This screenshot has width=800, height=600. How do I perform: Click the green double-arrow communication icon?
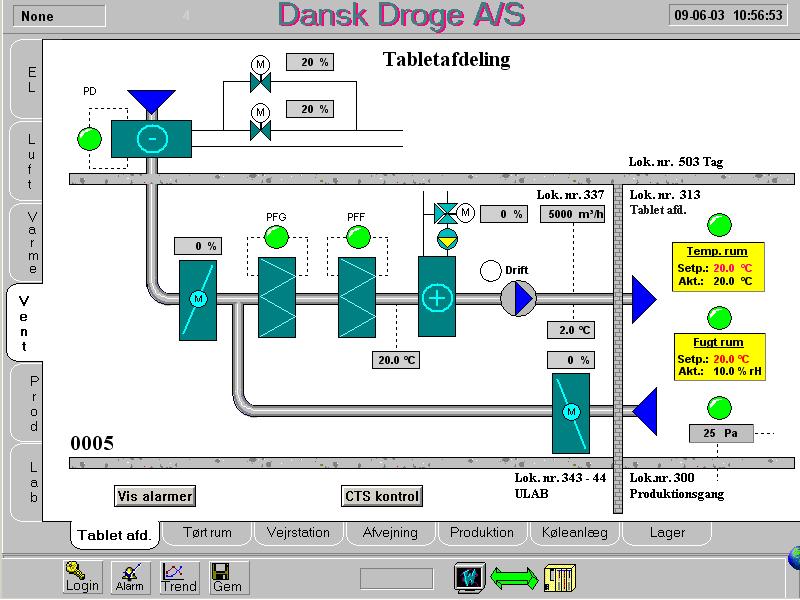[513, 577]
